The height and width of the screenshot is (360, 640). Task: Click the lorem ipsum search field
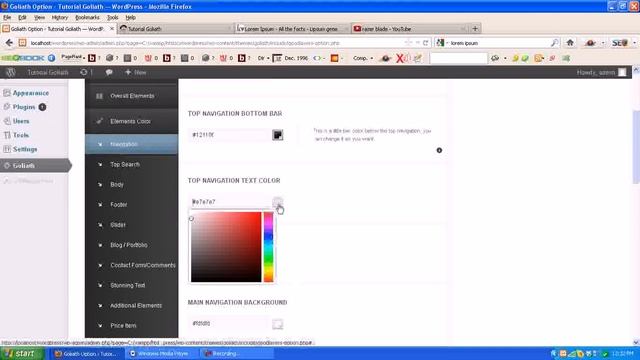498,43
